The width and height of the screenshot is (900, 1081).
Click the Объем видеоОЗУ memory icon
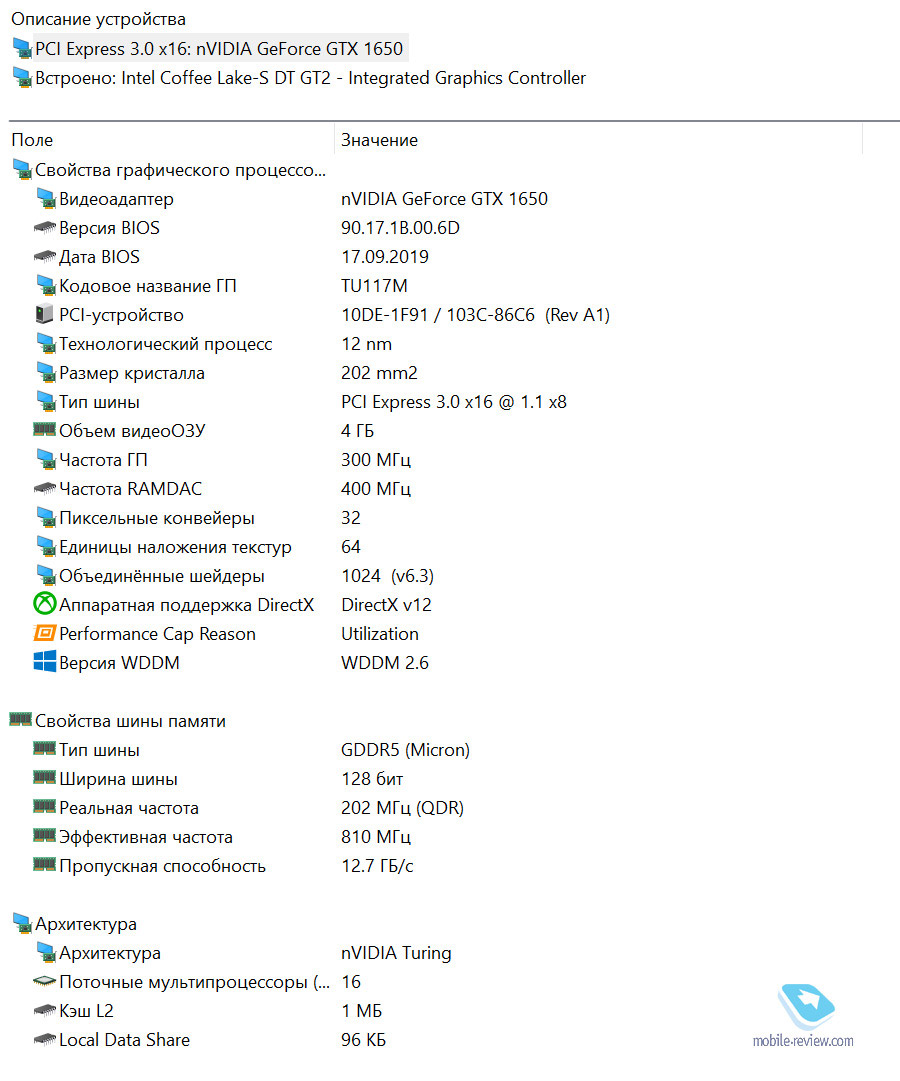(45, 430)
